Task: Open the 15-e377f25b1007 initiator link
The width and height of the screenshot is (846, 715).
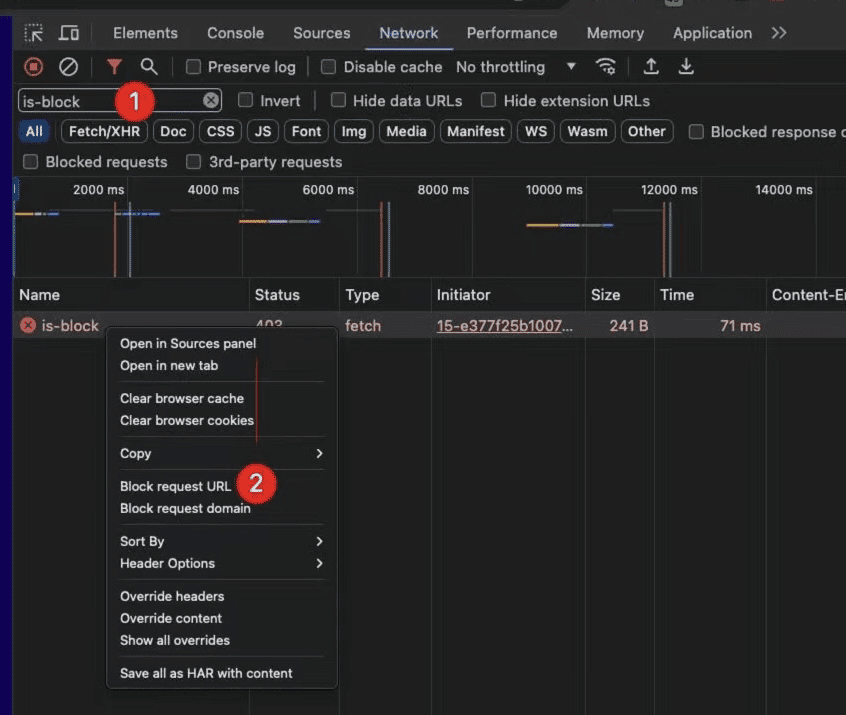Action: 505,325
